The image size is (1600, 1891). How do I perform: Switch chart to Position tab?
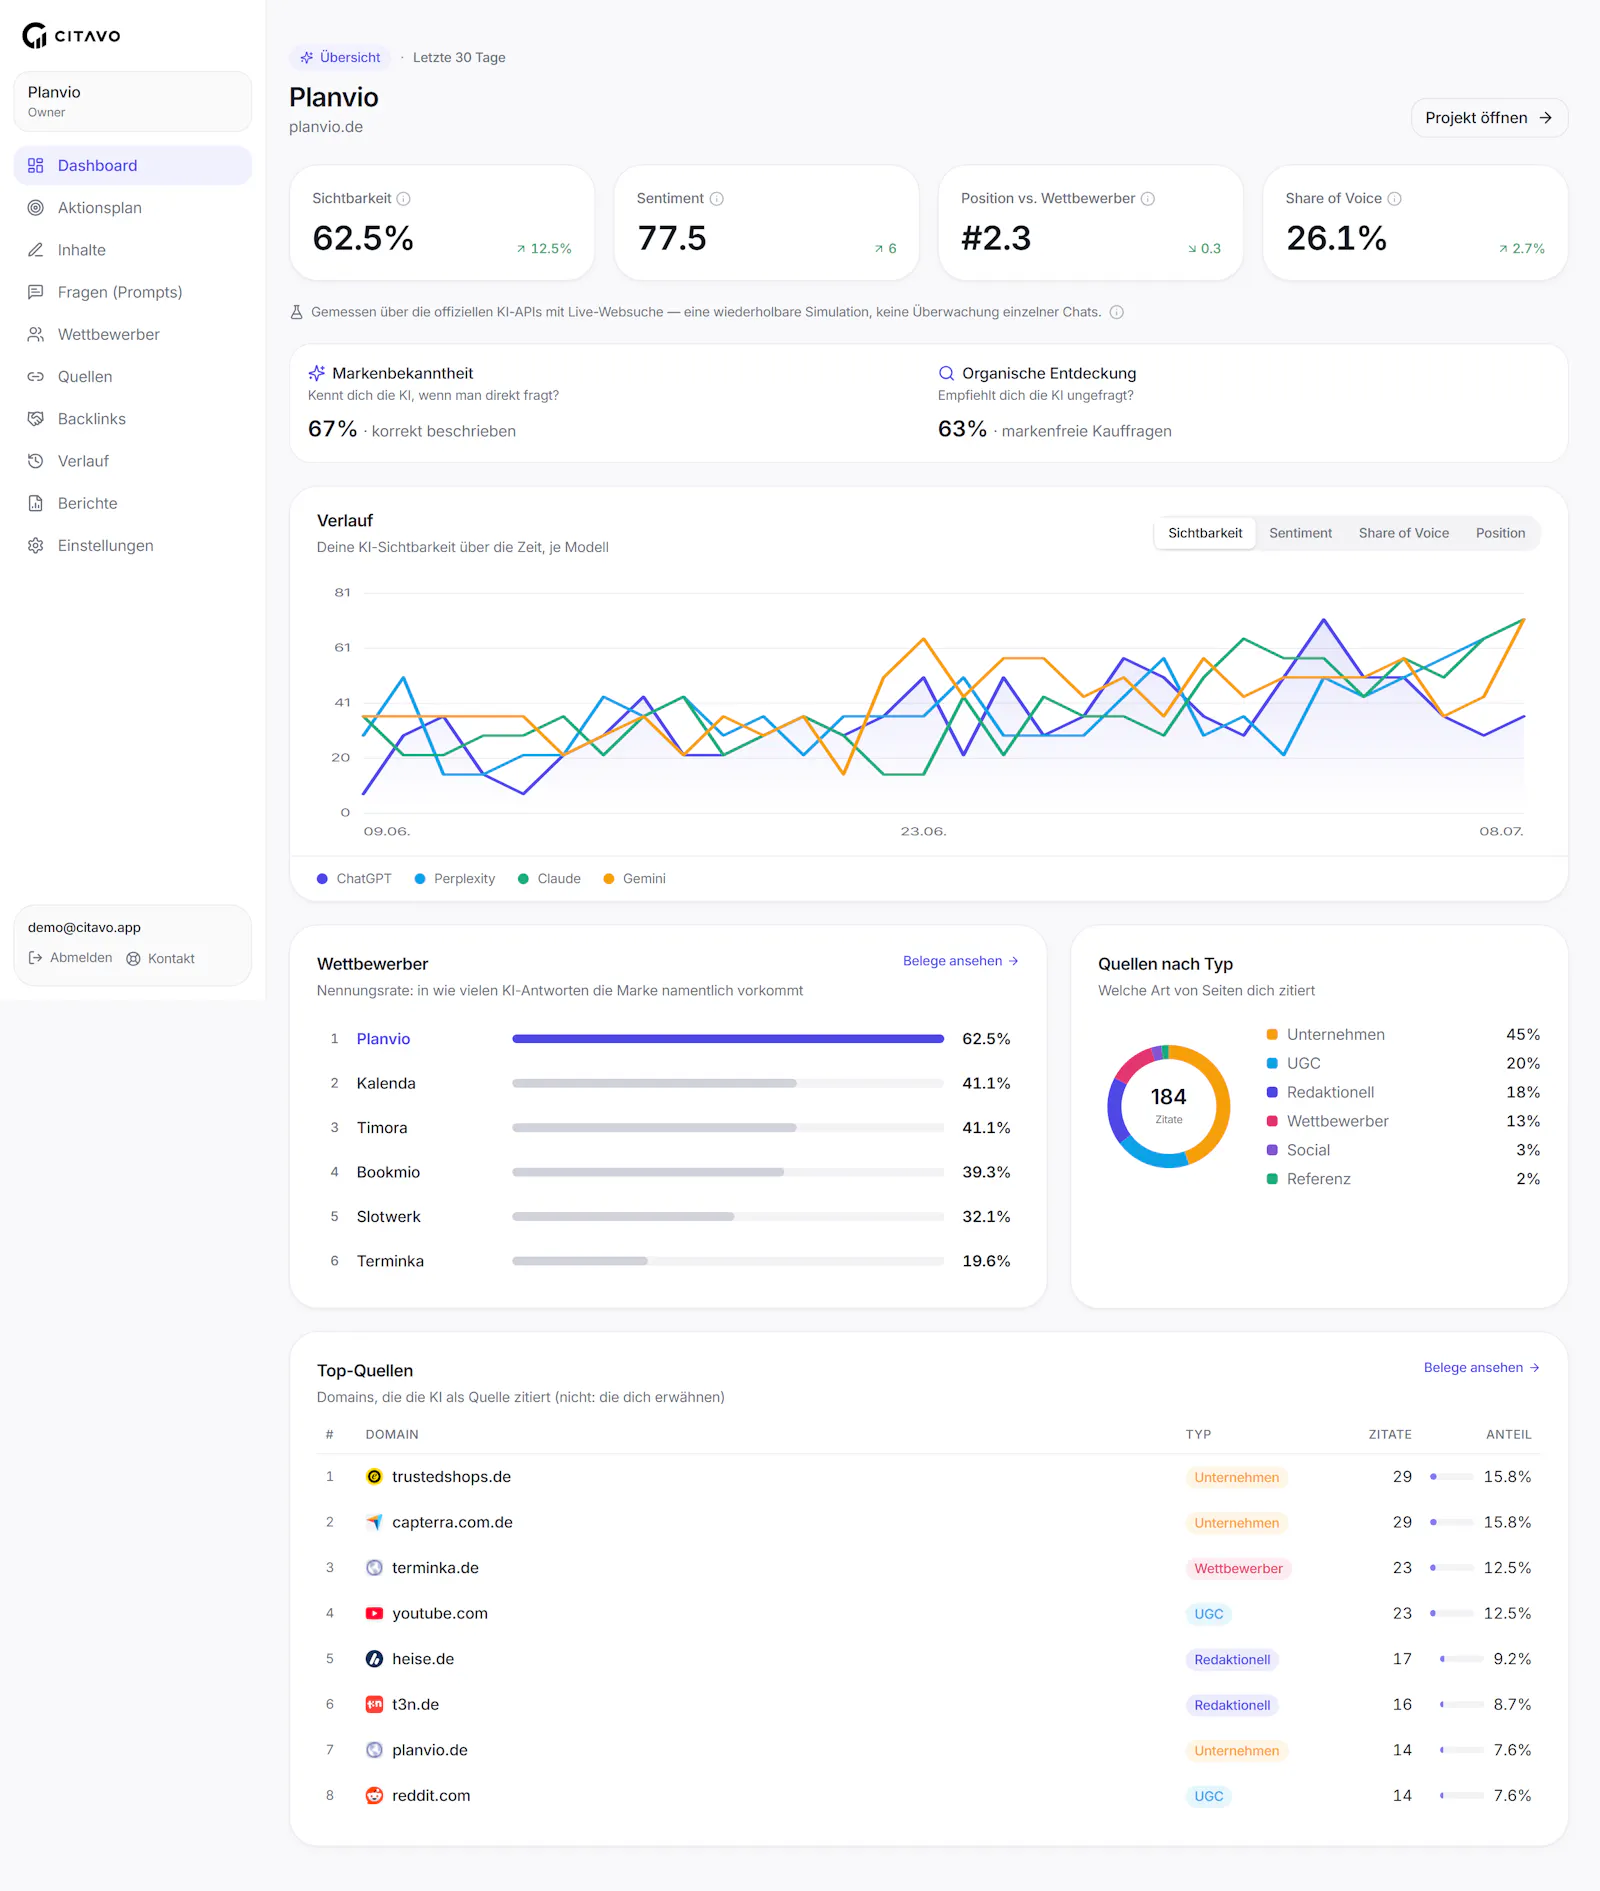1500,533
